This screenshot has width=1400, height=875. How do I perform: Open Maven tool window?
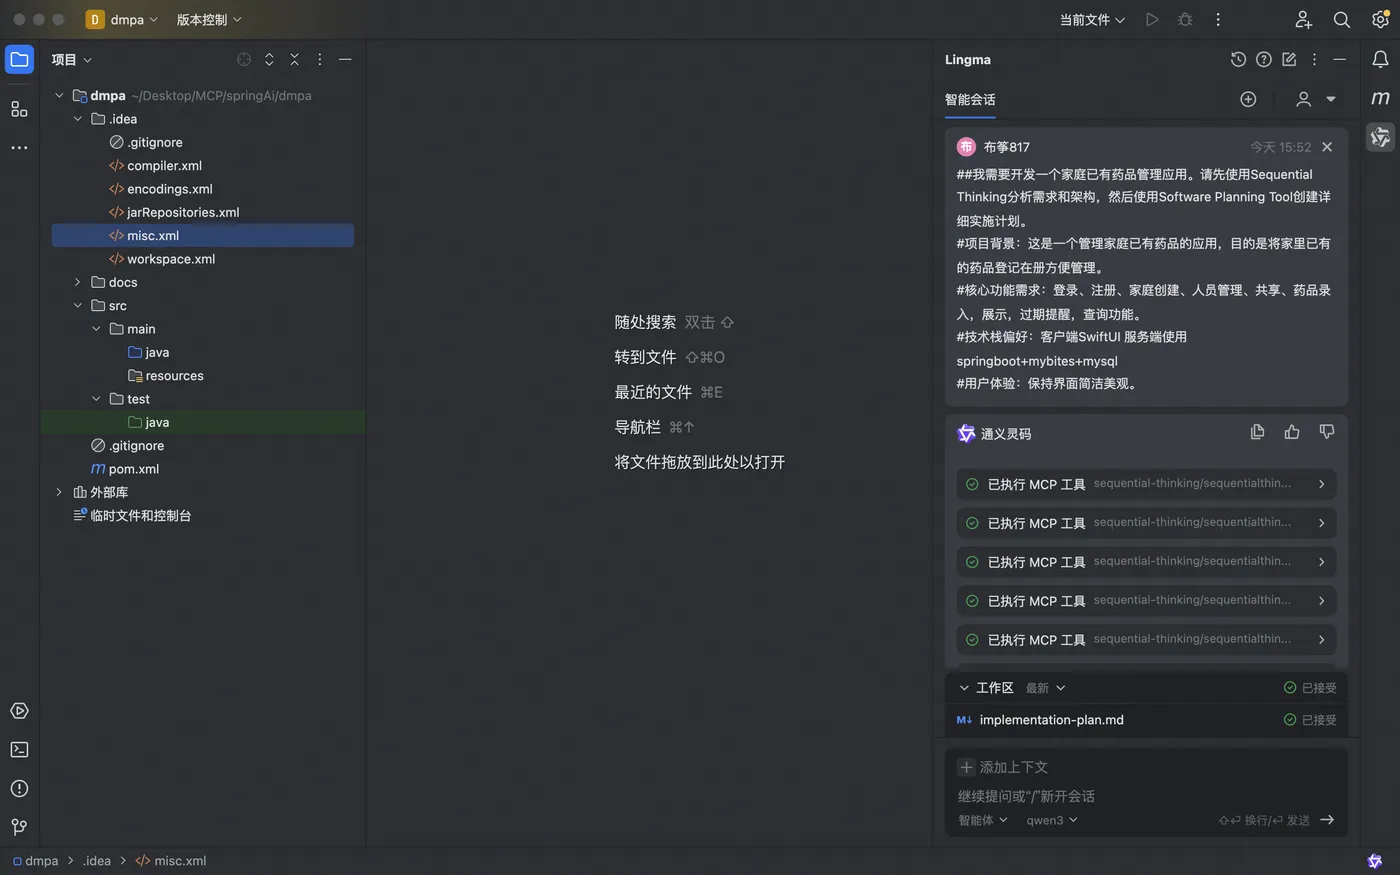point(1380,98)
